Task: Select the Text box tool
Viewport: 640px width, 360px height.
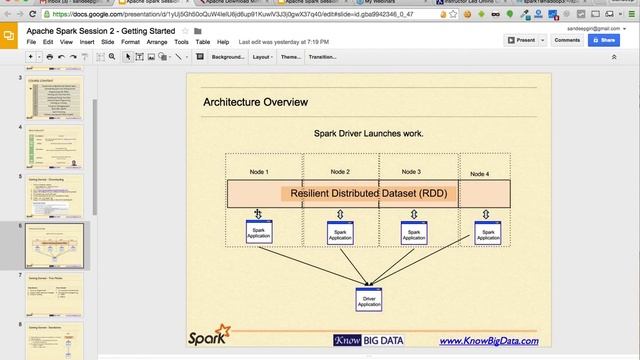Action: (x=140, y=57)
